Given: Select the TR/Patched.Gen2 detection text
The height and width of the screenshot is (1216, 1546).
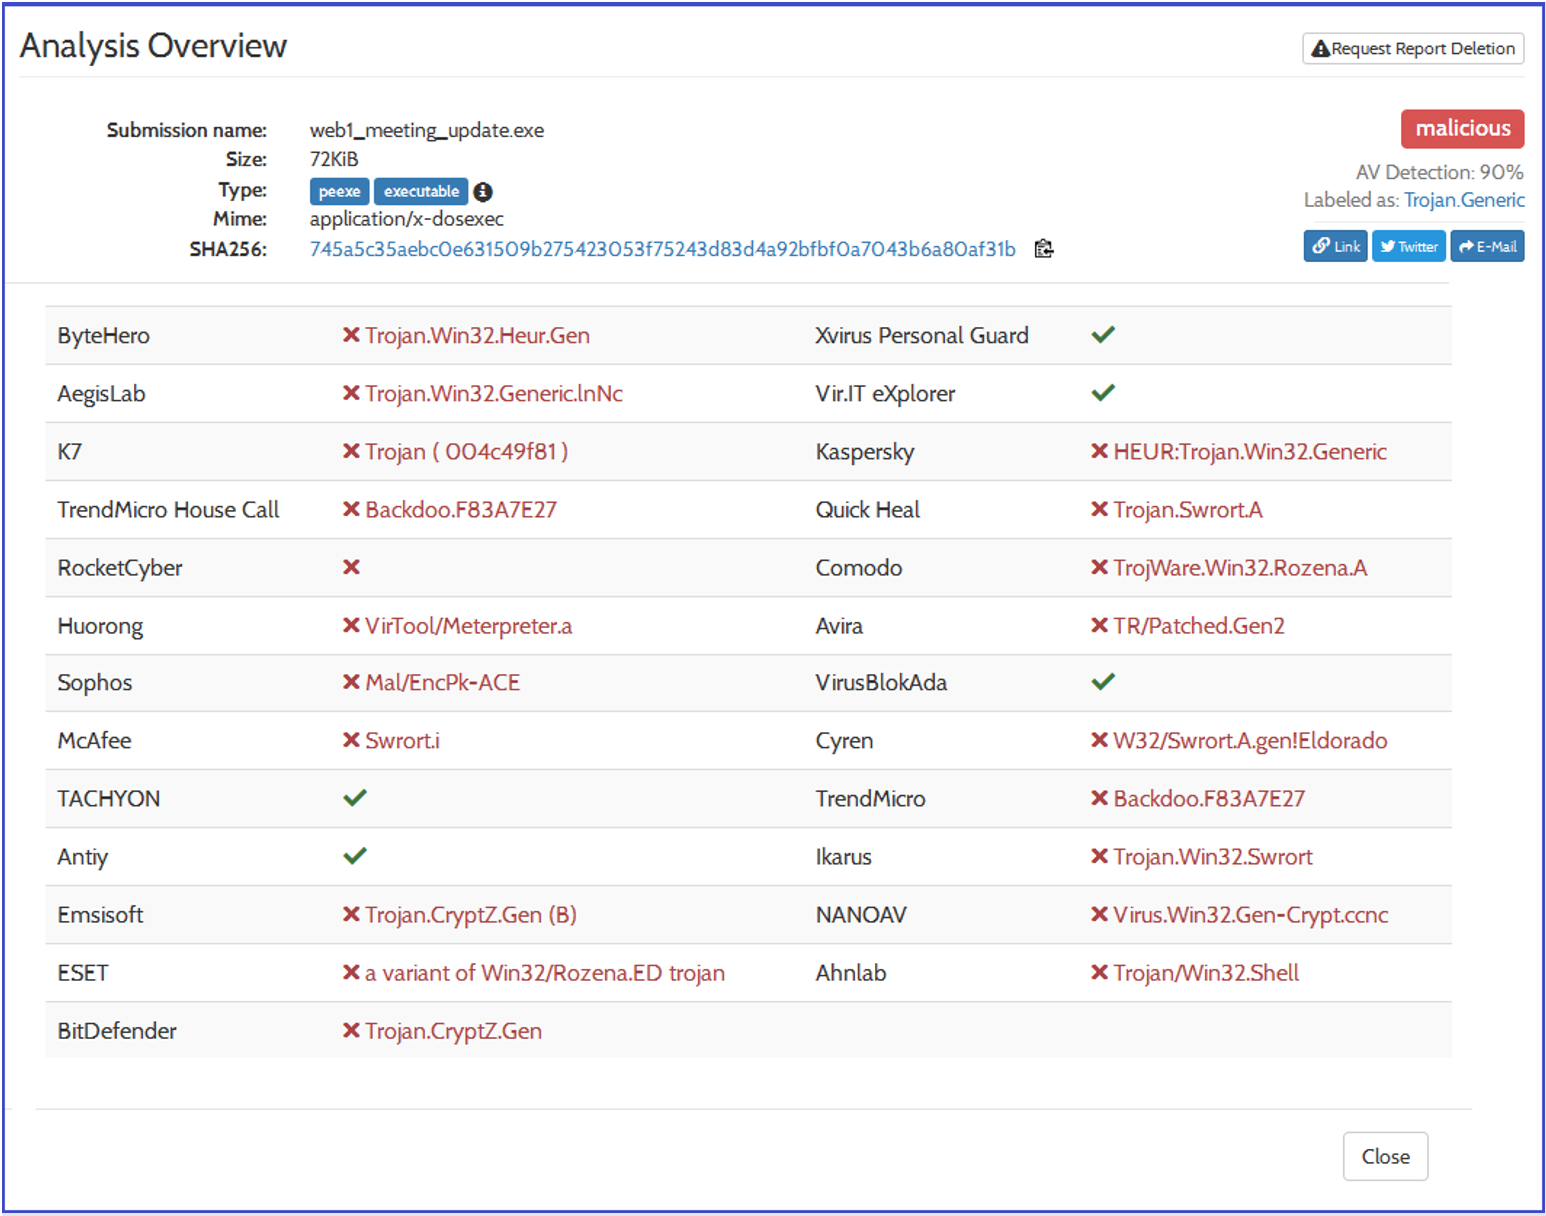Looking at the screenshot, I should tap(1199, 625).
